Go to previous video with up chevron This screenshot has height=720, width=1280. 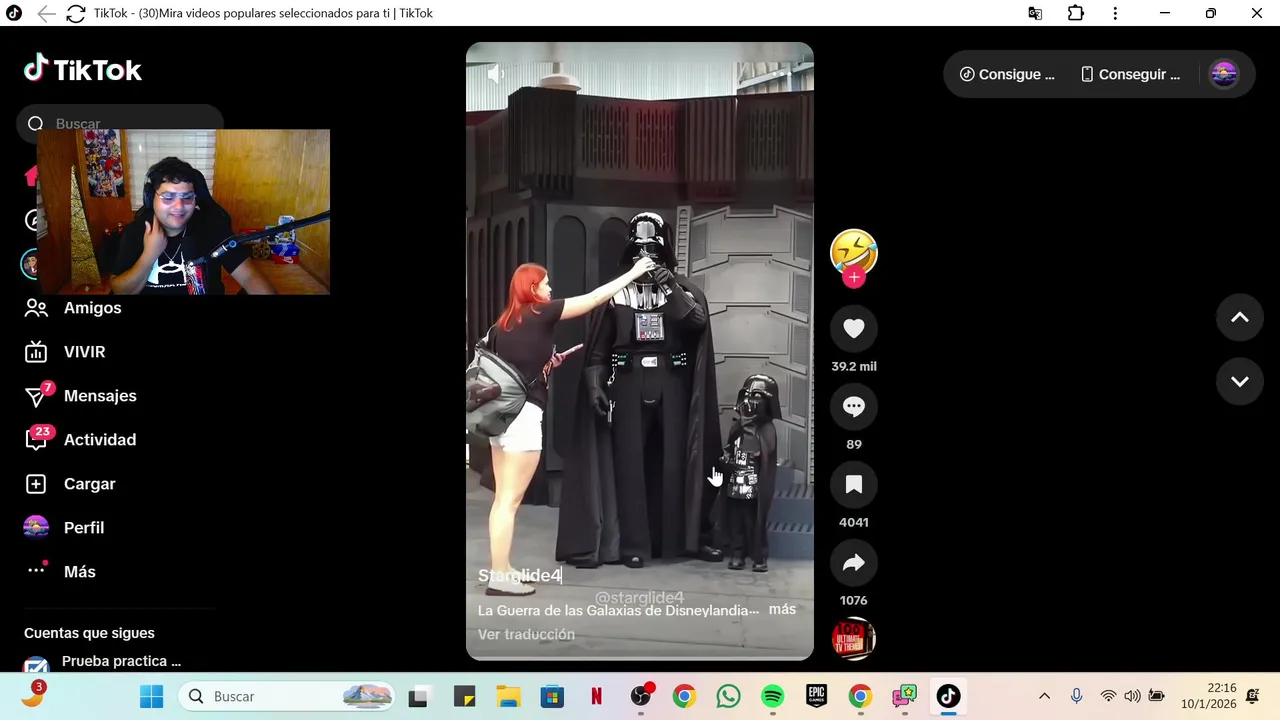pyautogui.click(x=1240, y=317)
